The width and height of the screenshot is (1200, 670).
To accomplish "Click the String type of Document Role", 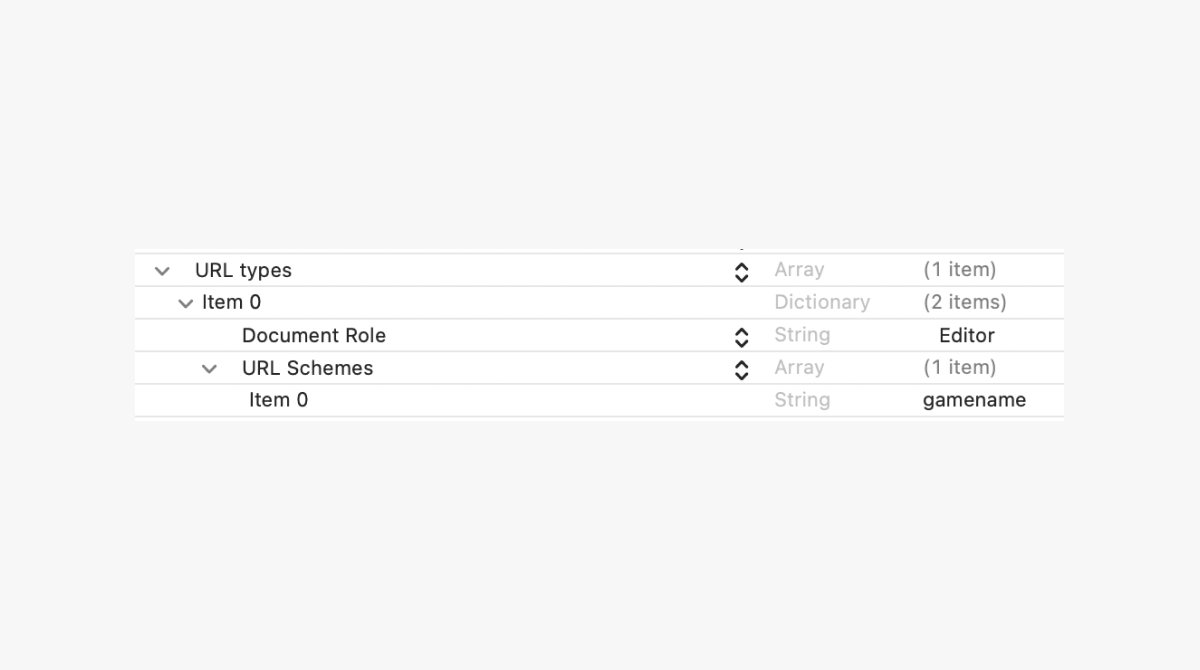I will pos(802,335).
